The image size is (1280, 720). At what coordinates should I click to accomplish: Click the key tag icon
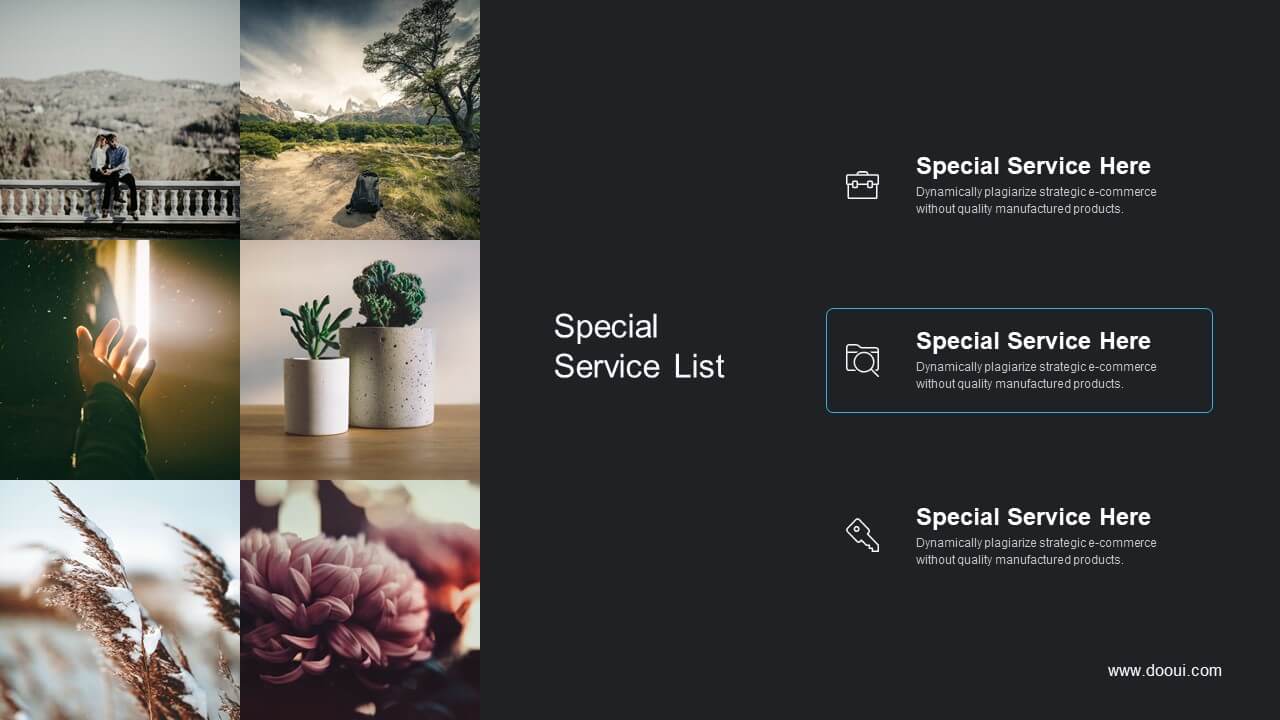point(862,535)
